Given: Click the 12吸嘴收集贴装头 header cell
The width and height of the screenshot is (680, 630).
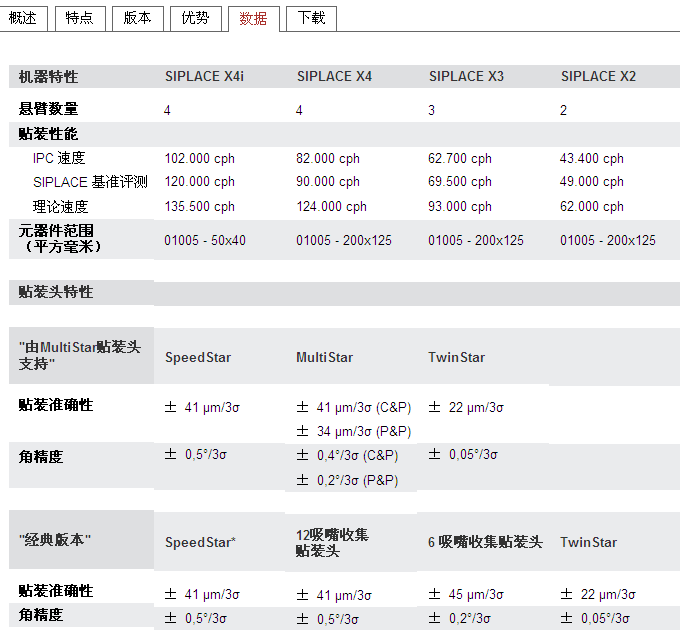Looking at the screenshot, I should tap(332, 542).
